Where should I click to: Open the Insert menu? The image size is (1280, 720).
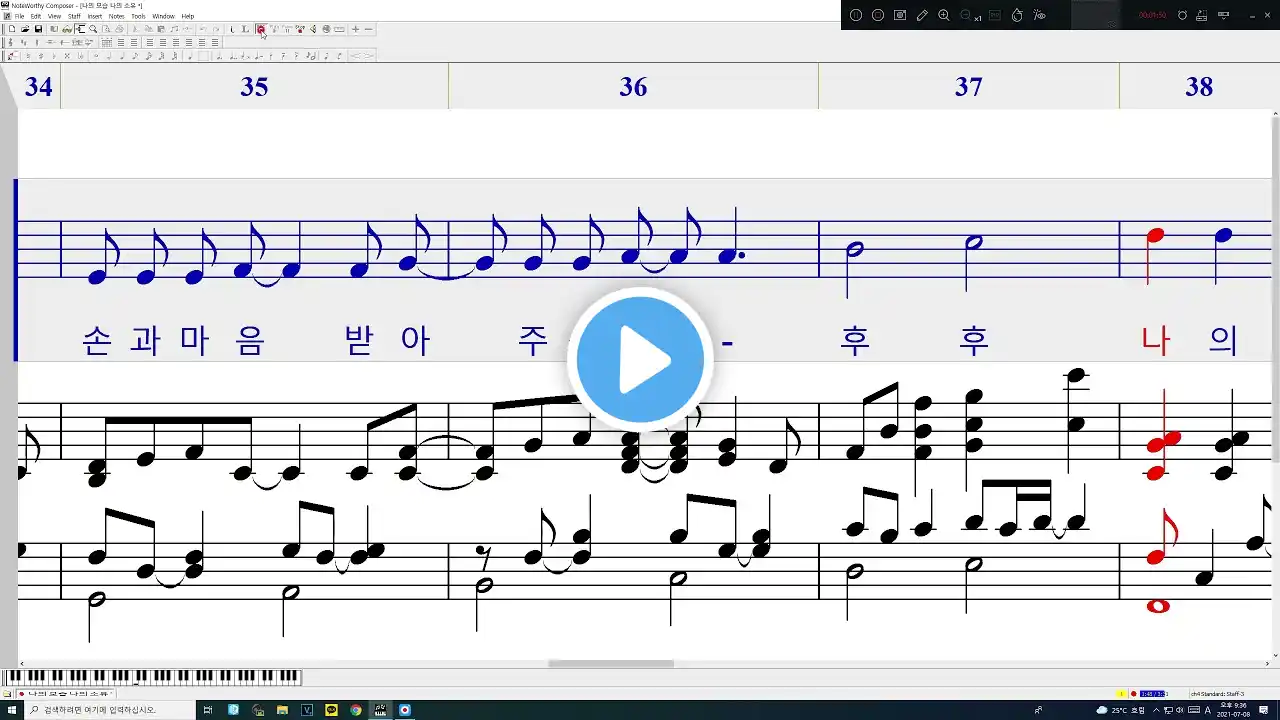(x=95, y=16)
